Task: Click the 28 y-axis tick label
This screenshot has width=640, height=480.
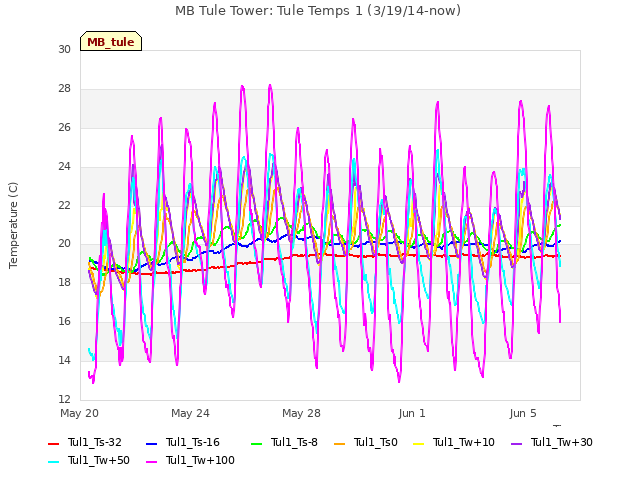Action: point(64,88)
